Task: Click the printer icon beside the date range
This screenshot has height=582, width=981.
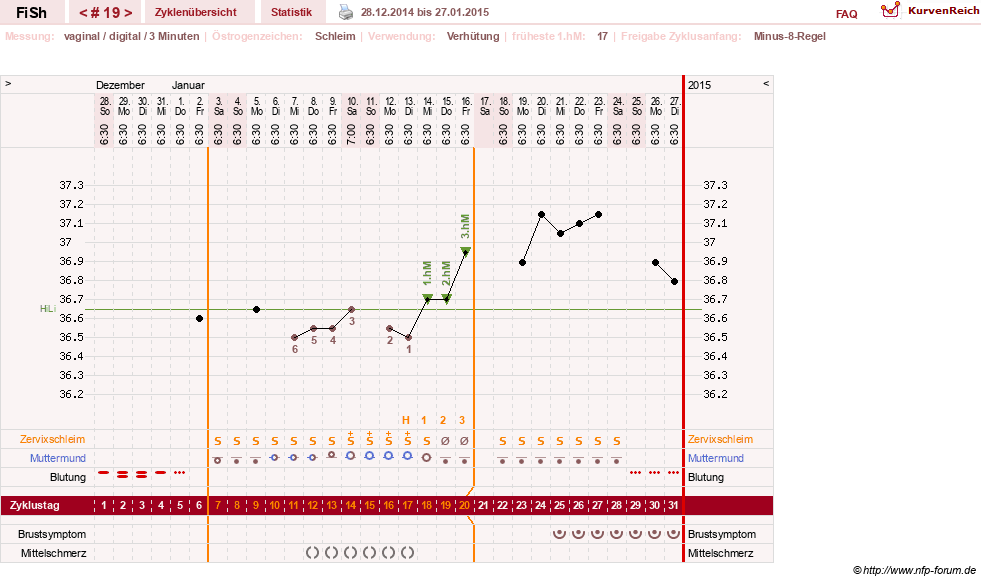Action: [x=346, y=12]
